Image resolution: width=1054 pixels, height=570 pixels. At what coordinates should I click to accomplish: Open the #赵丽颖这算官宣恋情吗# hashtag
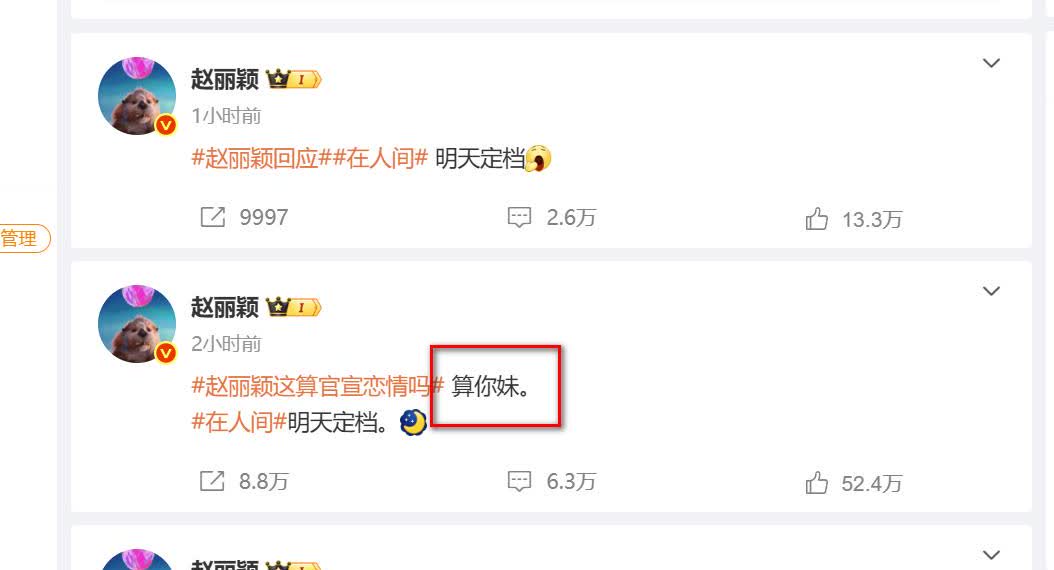318,386
